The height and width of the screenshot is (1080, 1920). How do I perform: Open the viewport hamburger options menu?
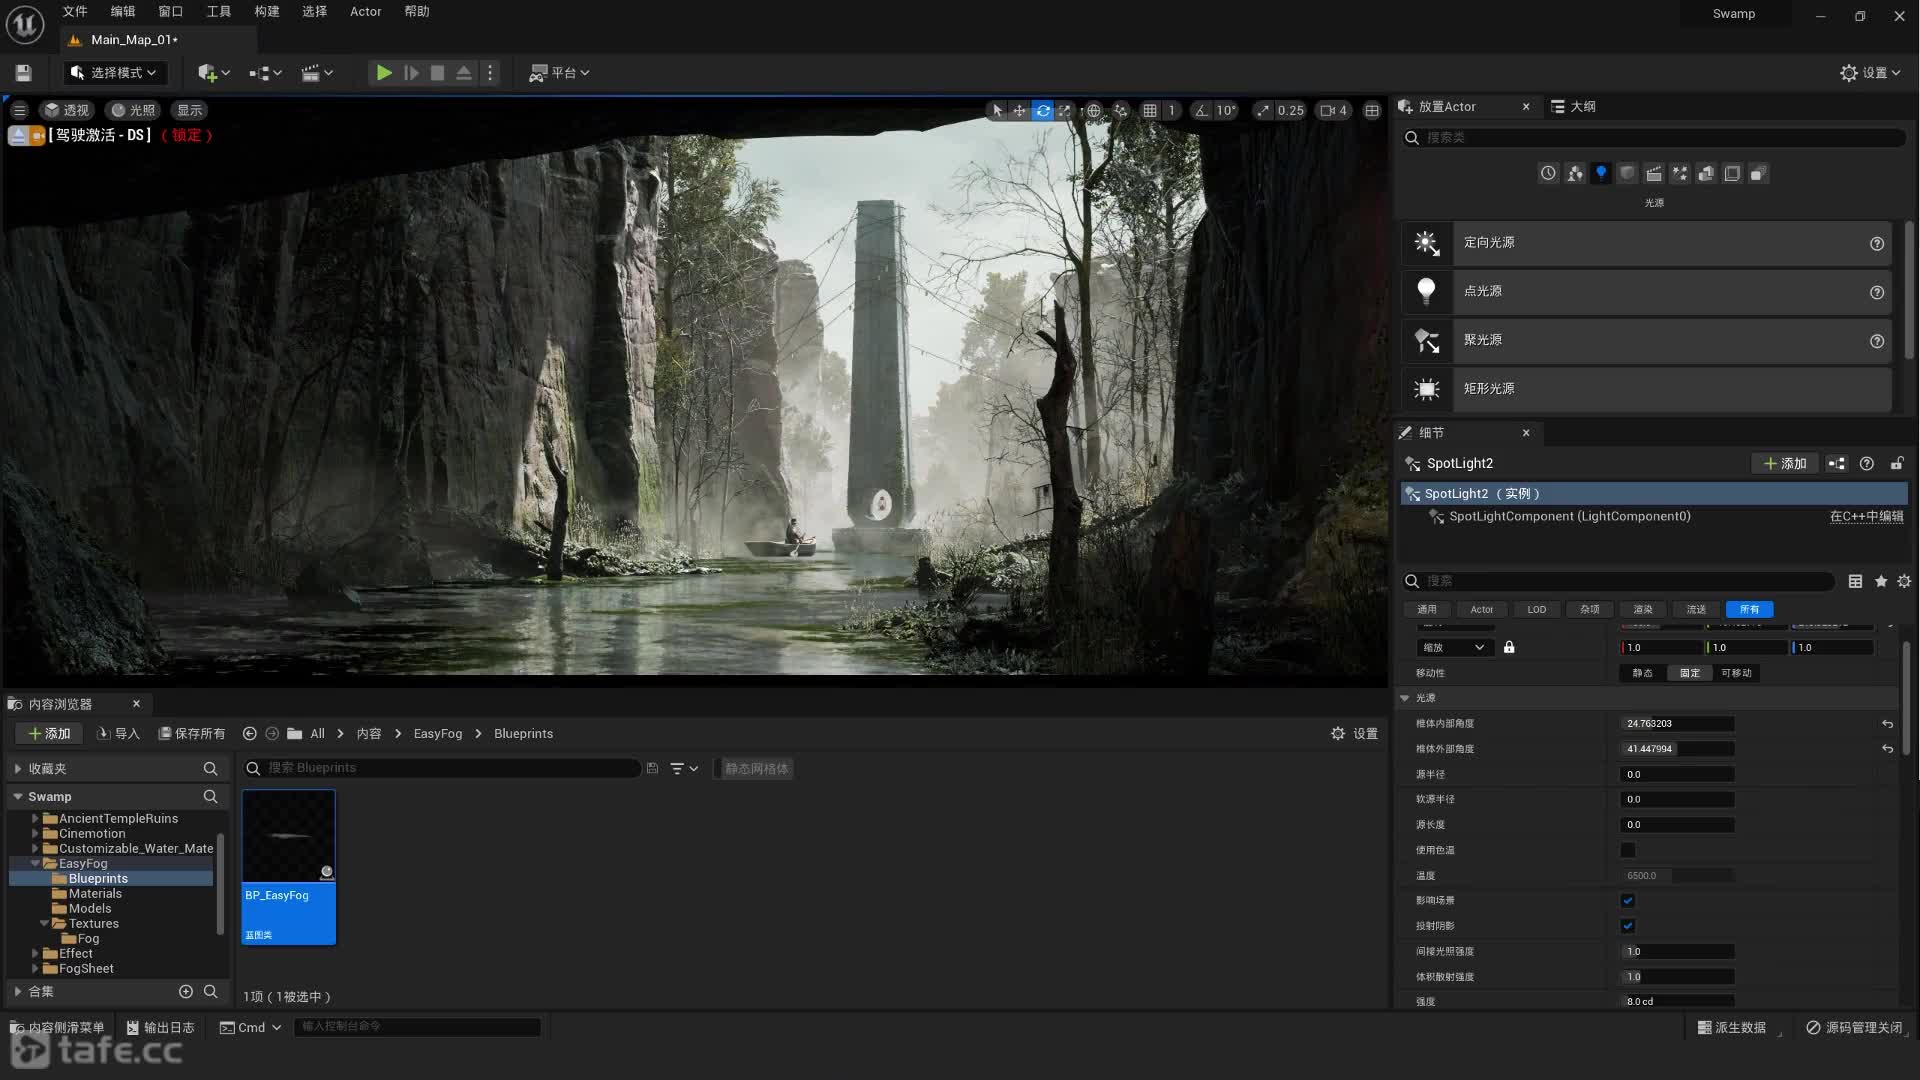19,111
